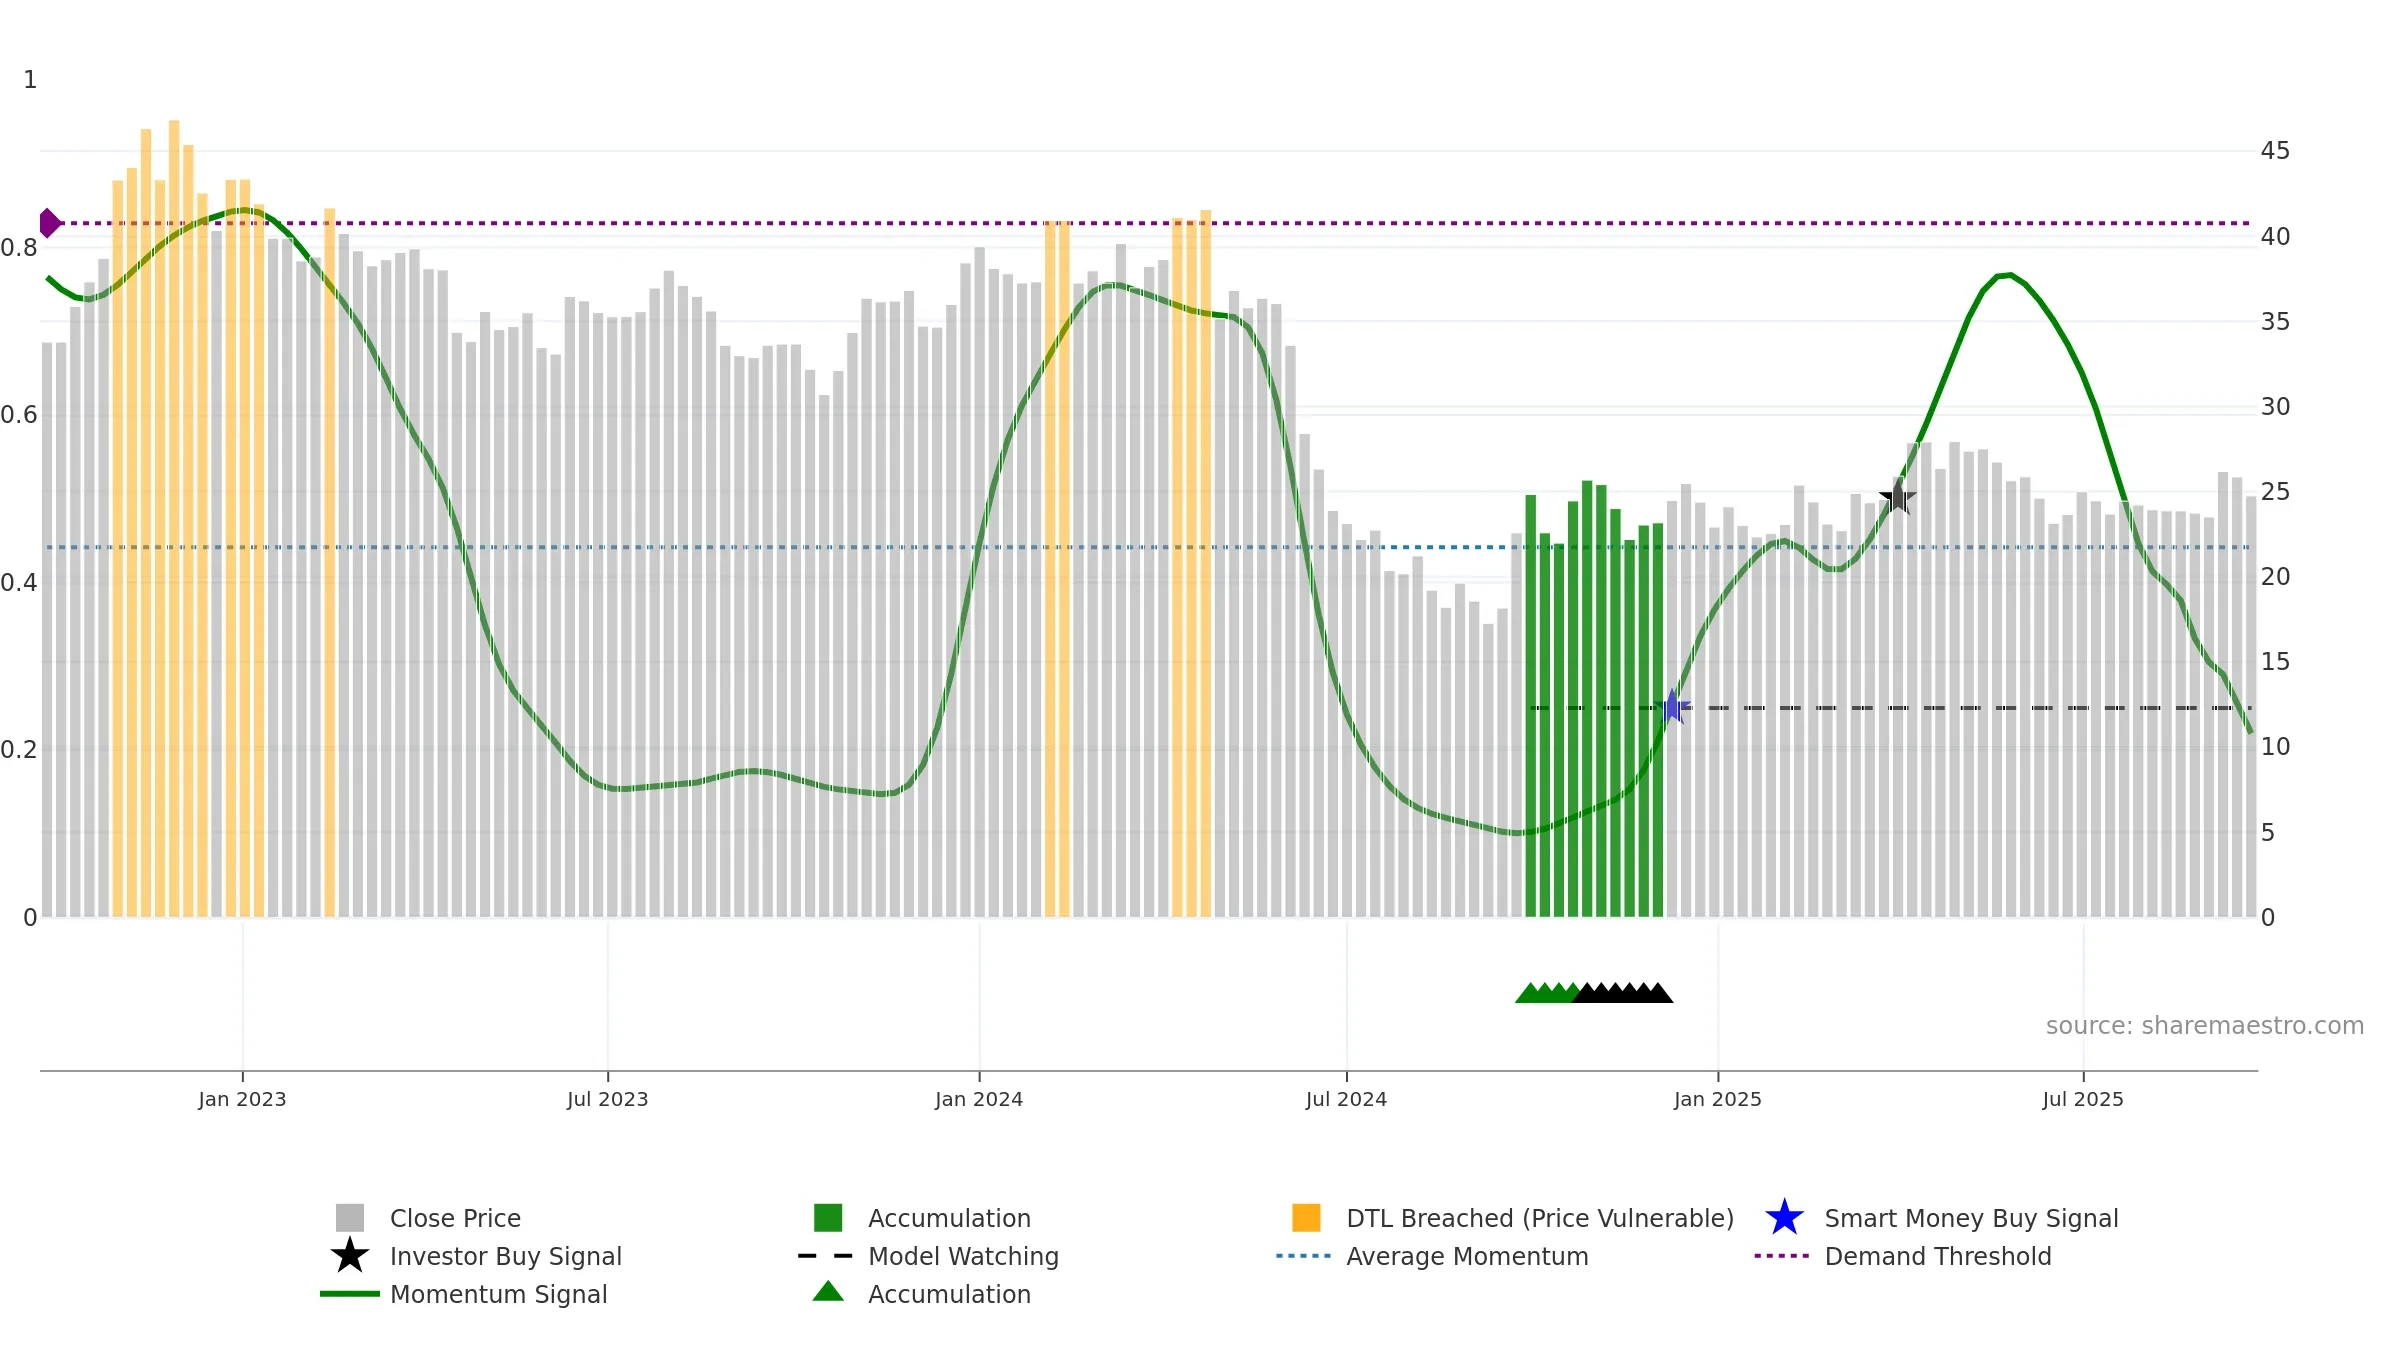The image size is (2400, 1350).
Task: Click the black star marker on chart
Action: [1897, 497]
